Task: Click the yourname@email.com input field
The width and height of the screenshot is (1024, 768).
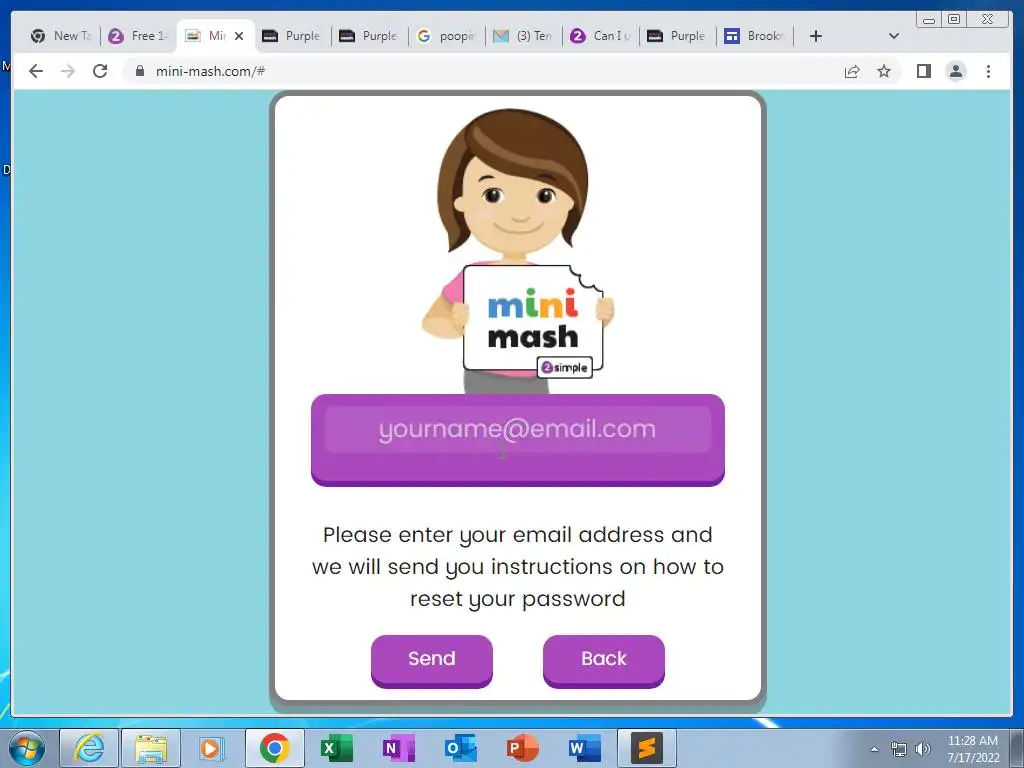Action: 518,429
